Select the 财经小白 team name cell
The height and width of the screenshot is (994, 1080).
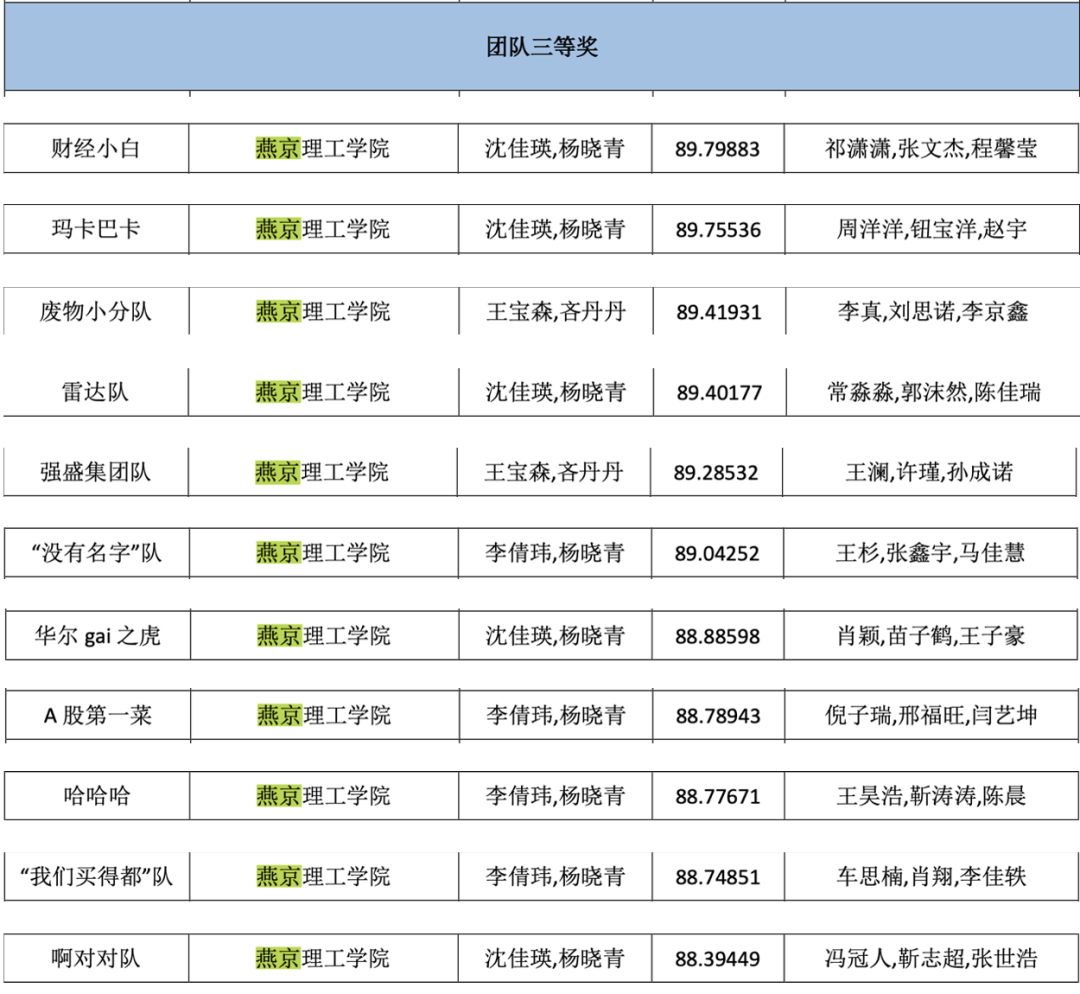(96, 149)
